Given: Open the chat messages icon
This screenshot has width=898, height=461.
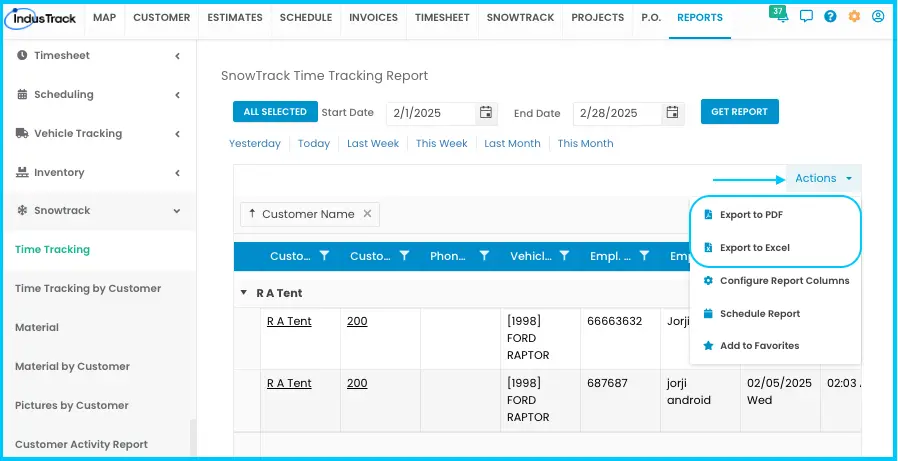Looking at the screenshot, I should pos(806,17).
